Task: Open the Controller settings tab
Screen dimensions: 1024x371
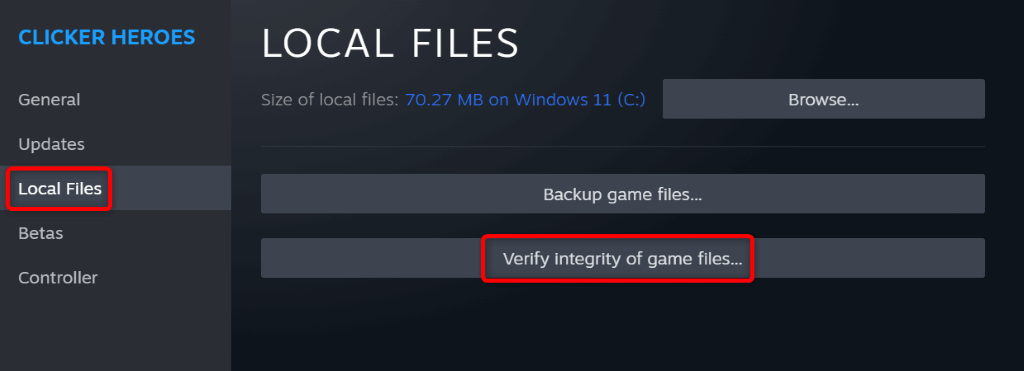Action: pos(57,278)
